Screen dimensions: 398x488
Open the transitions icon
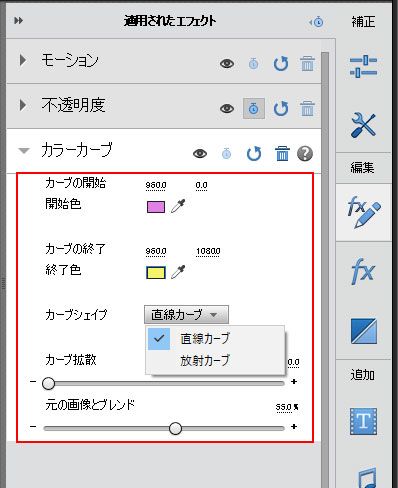pyautogui.click(x=364, y=331)
